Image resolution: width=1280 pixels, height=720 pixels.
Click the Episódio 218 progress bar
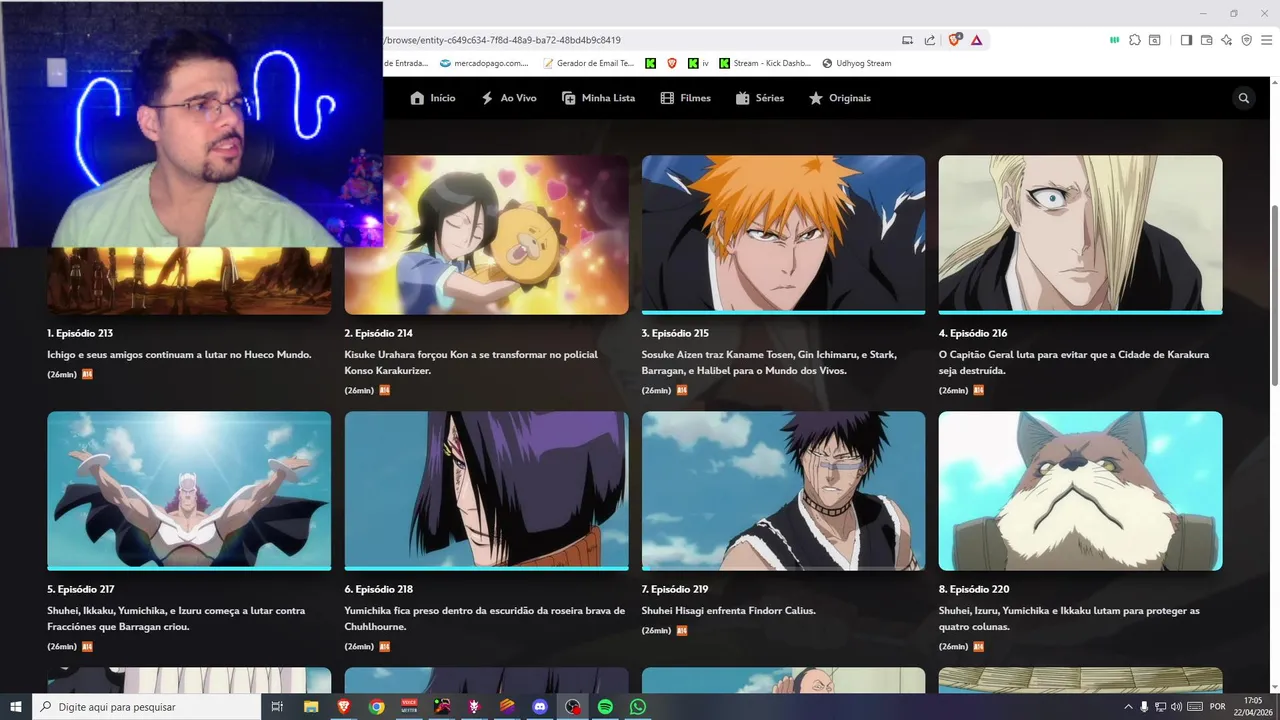click(x=486, y=568)
